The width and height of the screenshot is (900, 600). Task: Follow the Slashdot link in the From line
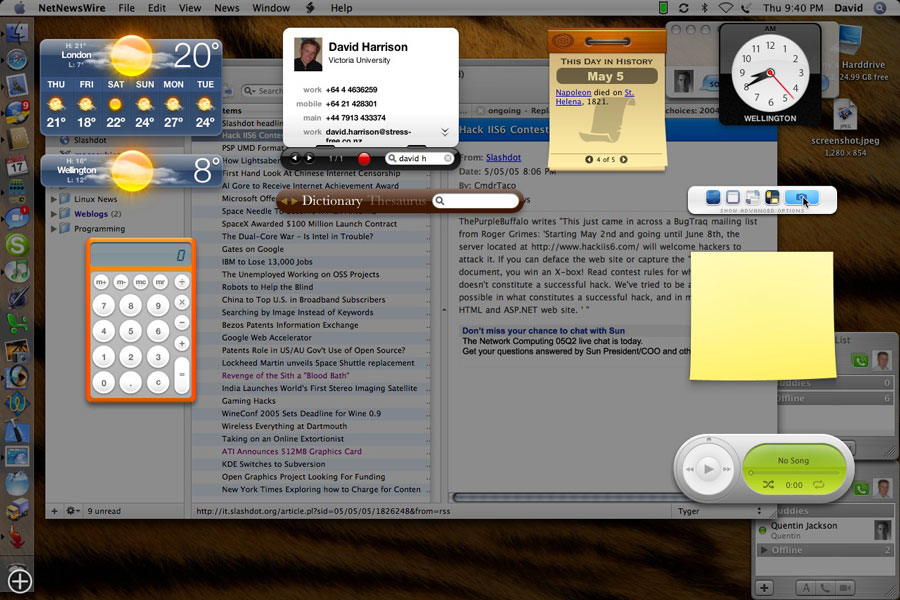coord(503,157)
